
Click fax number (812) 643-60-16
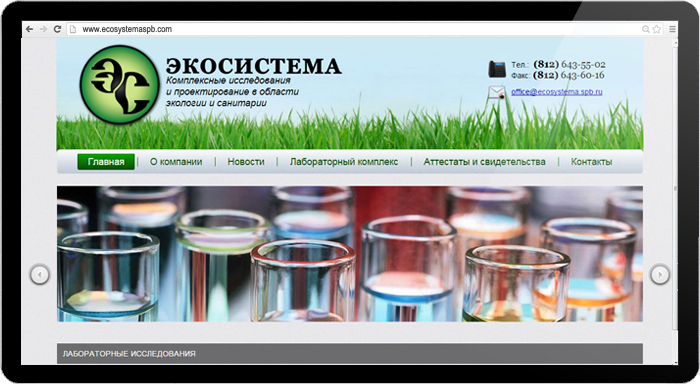coord(569,75)
